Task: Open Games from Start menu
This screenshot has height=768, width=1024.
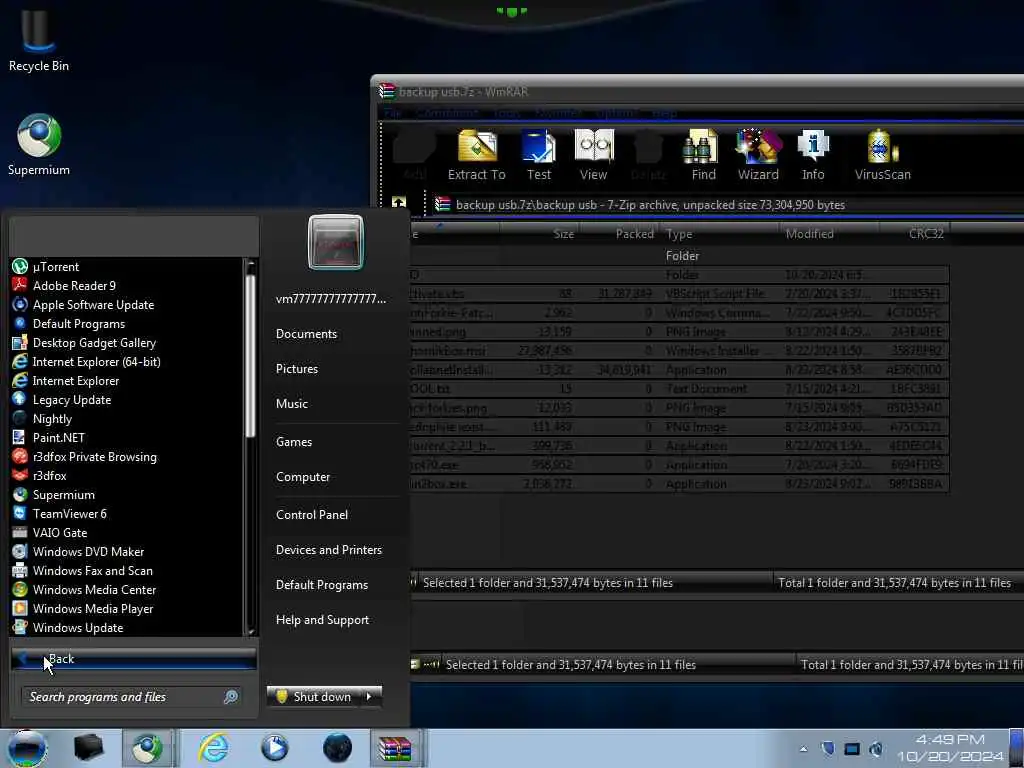Action: pyautogui.click(x=294, y=442)
